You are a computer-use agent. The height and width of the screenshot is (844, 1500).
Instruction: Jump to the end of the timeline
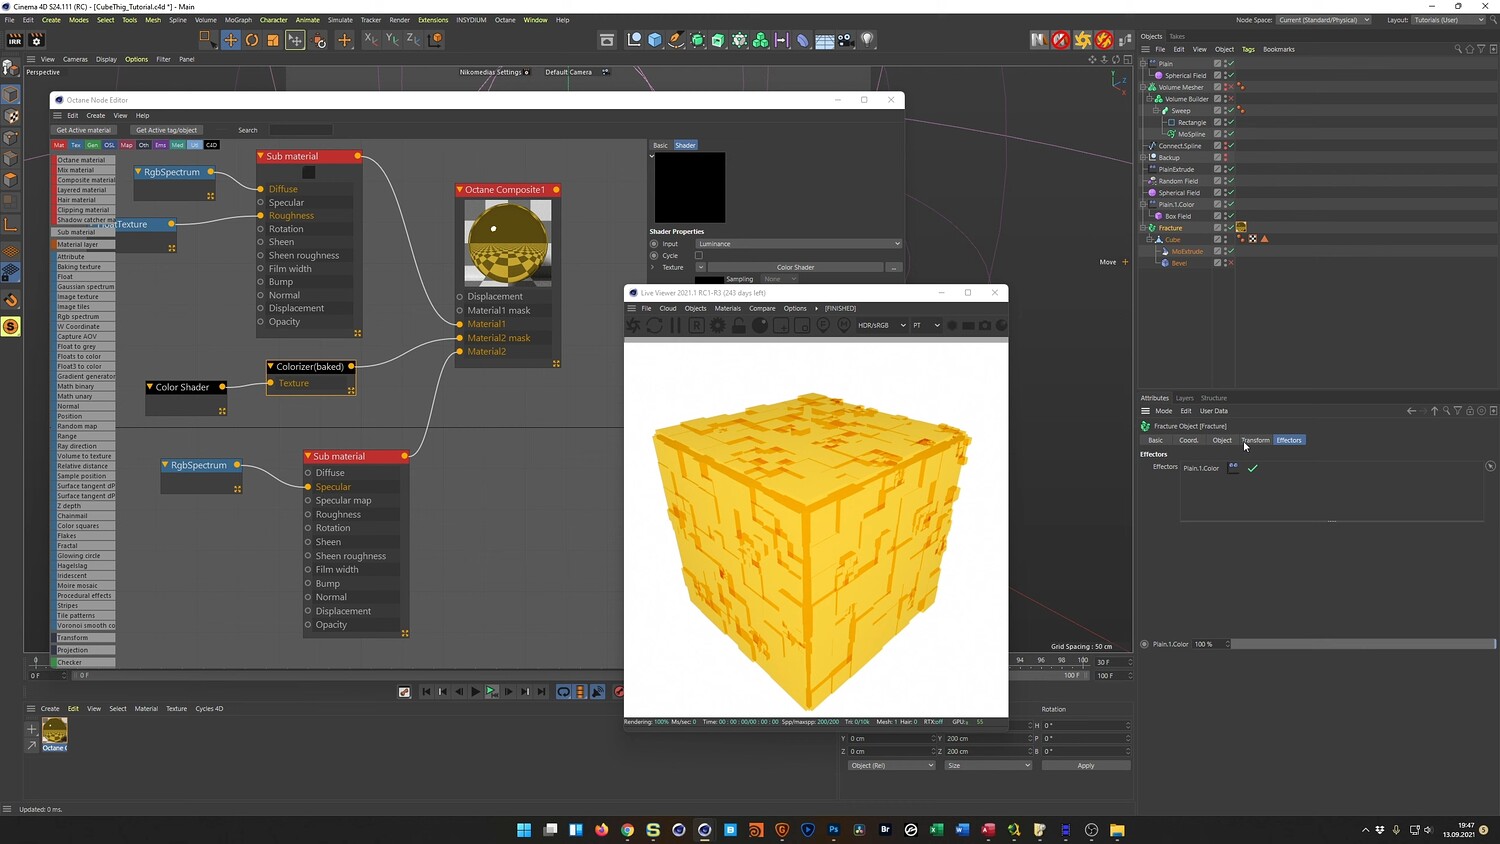542,691
